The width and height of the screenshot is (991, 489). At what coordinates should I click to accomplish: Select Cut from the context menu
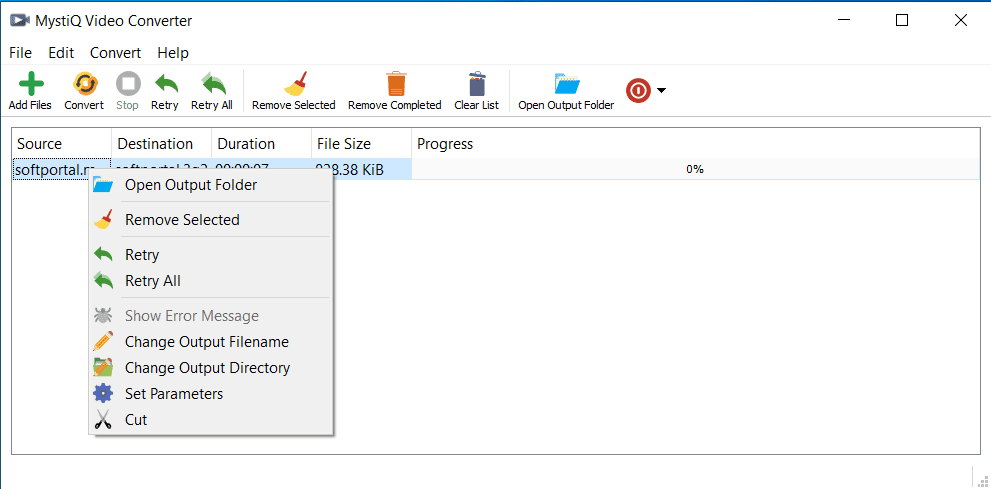coord(136,420)
